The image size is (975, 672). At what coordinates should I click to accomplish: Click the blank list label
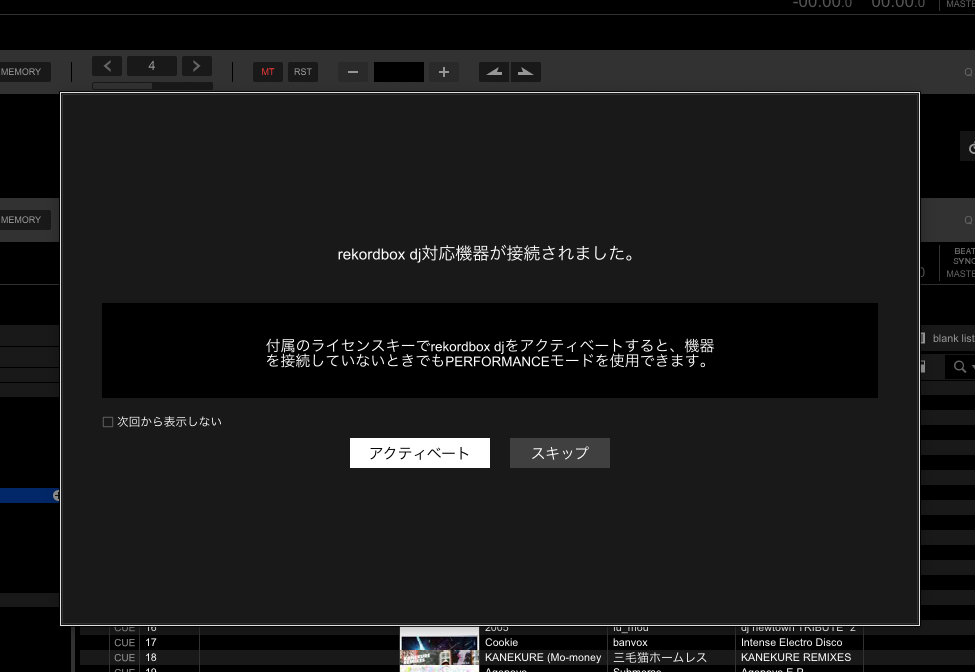(953, 338)
